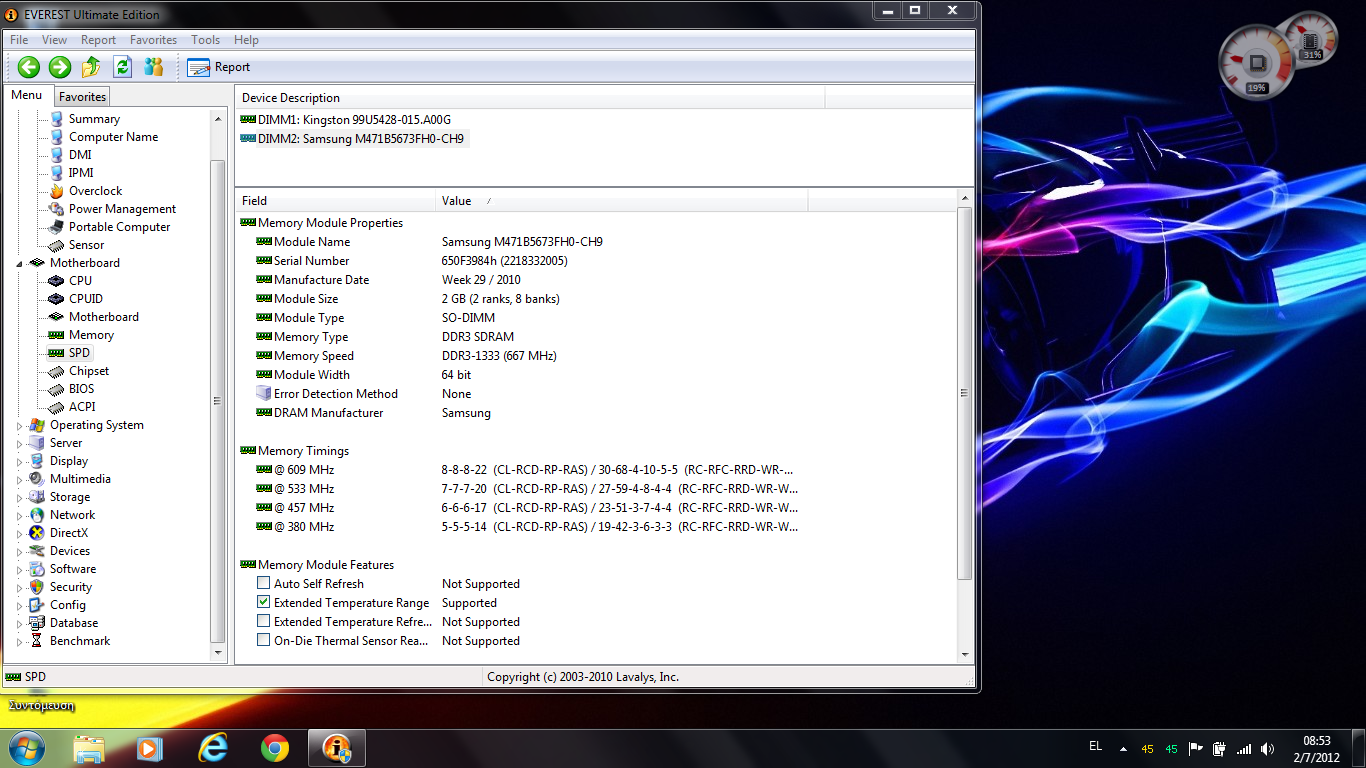Click the green Back arrow toolbar icon
Screen dimensions: 1366x768
pyautogui.click(x=29, y=67)
